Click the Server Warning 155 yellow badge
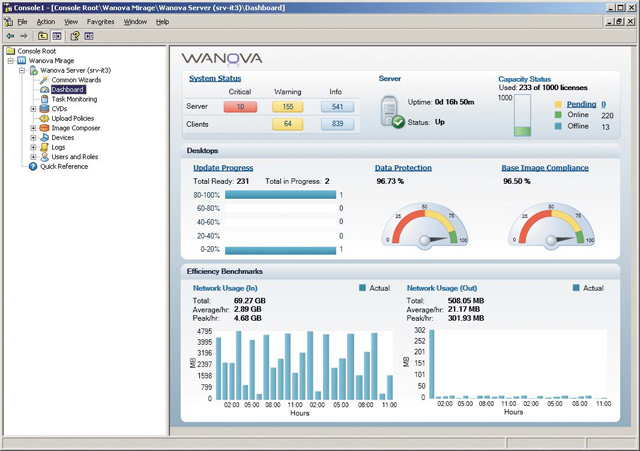640x451 pixels. pyautogui.click(x=288, y=107)
